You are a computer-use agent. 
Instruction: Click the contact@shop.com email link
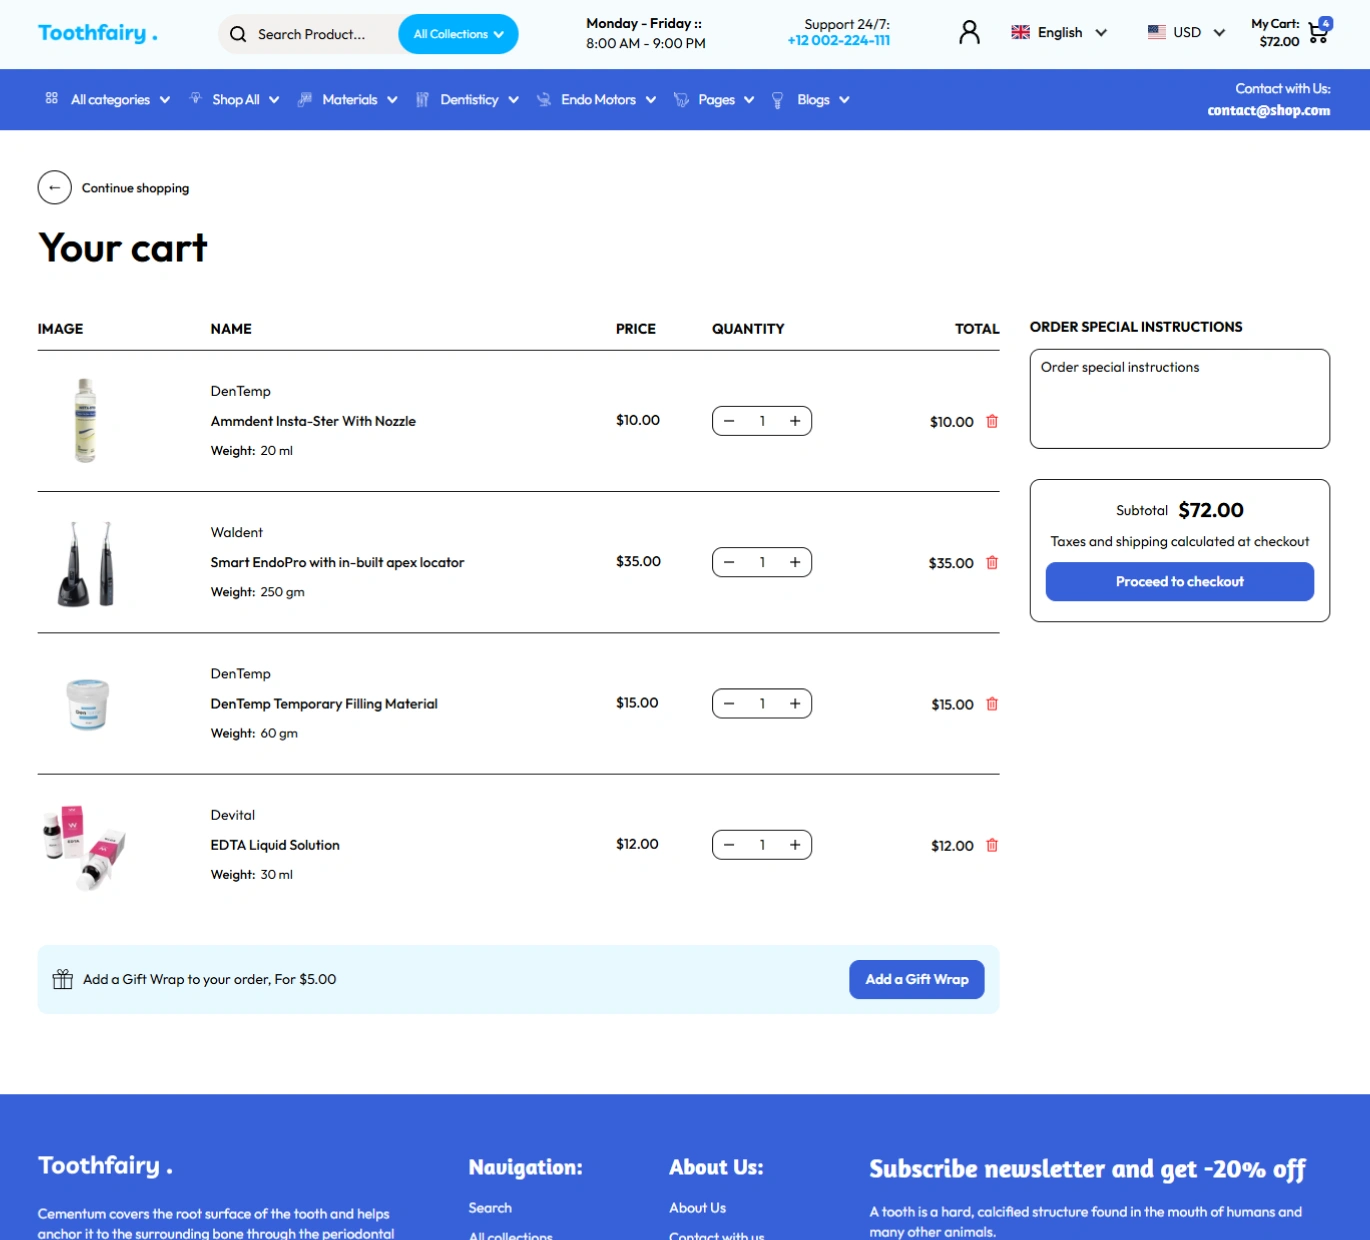coord(1269,110)
